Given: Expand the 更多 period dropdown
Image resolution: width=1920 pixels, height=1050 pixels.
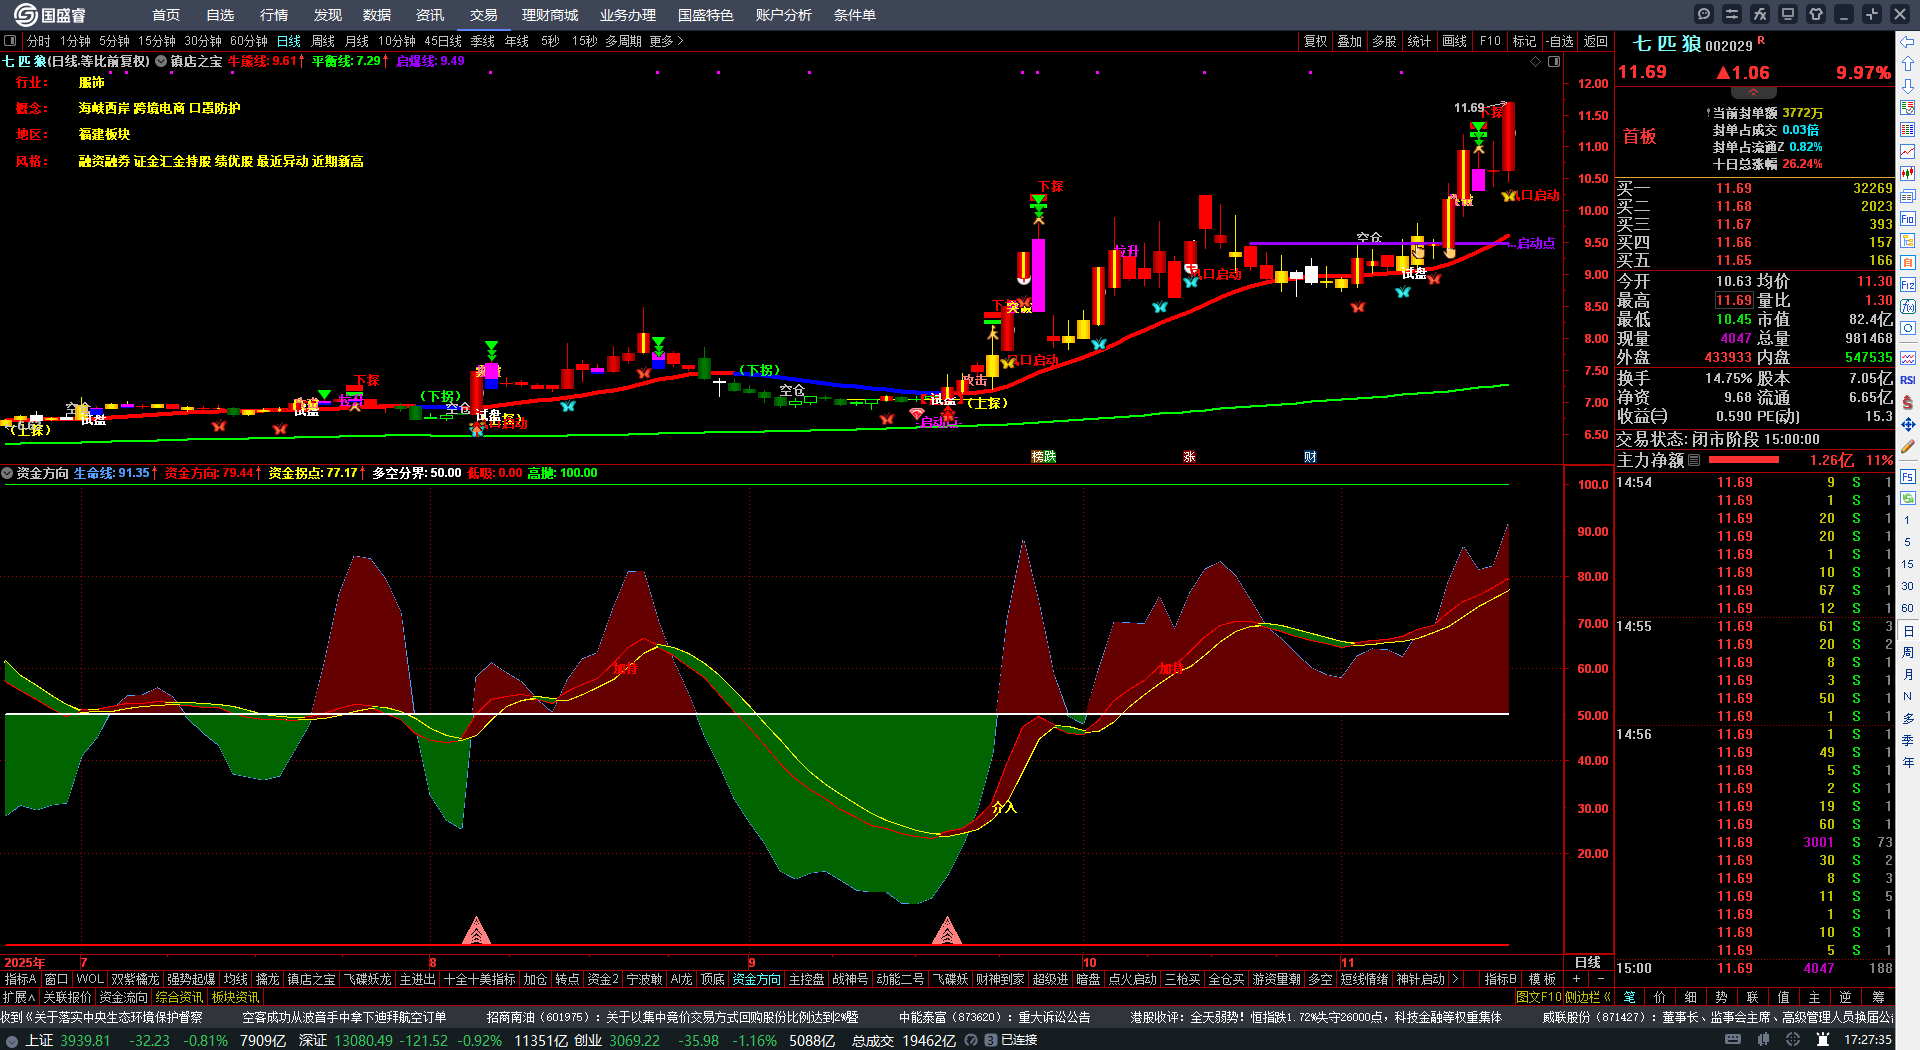Looking at the screenshot, I should click(x=666, y=41).
